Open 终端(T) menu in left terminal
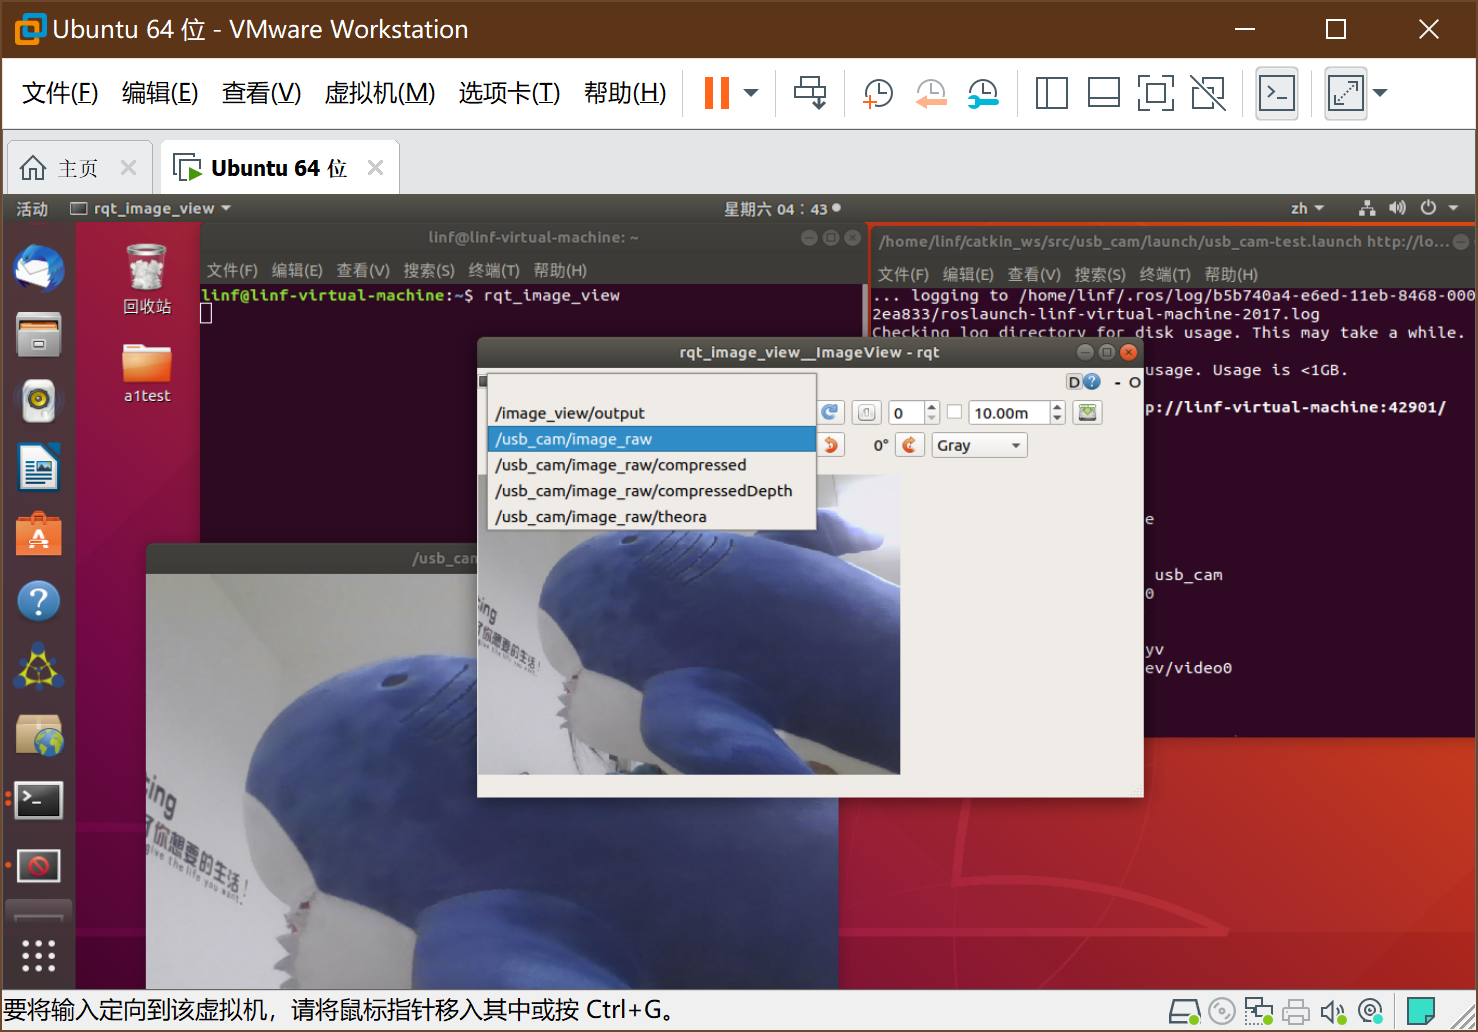Viewport: 1478px width, 1032px height. (494, 270)
